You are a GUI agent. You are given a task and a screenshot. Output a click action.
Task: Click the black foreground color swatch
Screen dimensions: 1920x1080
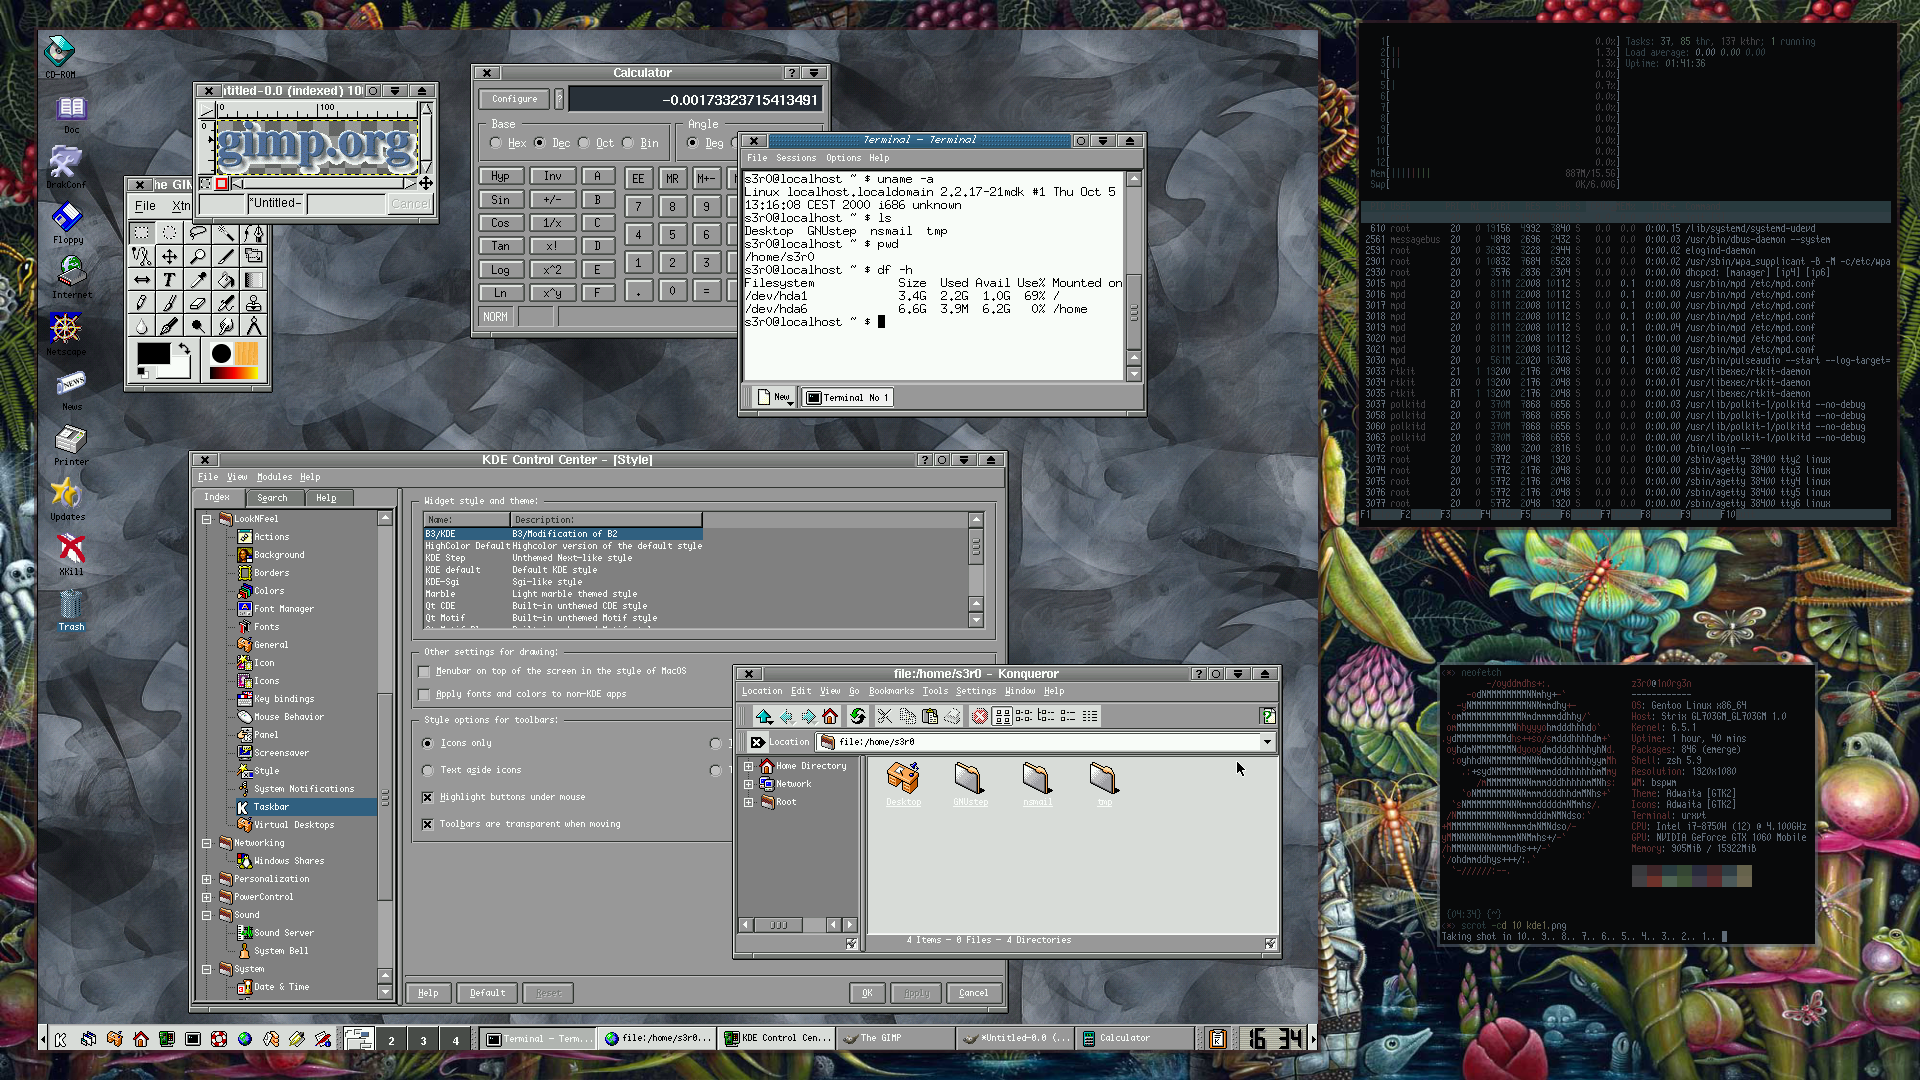tap(153, 353)
